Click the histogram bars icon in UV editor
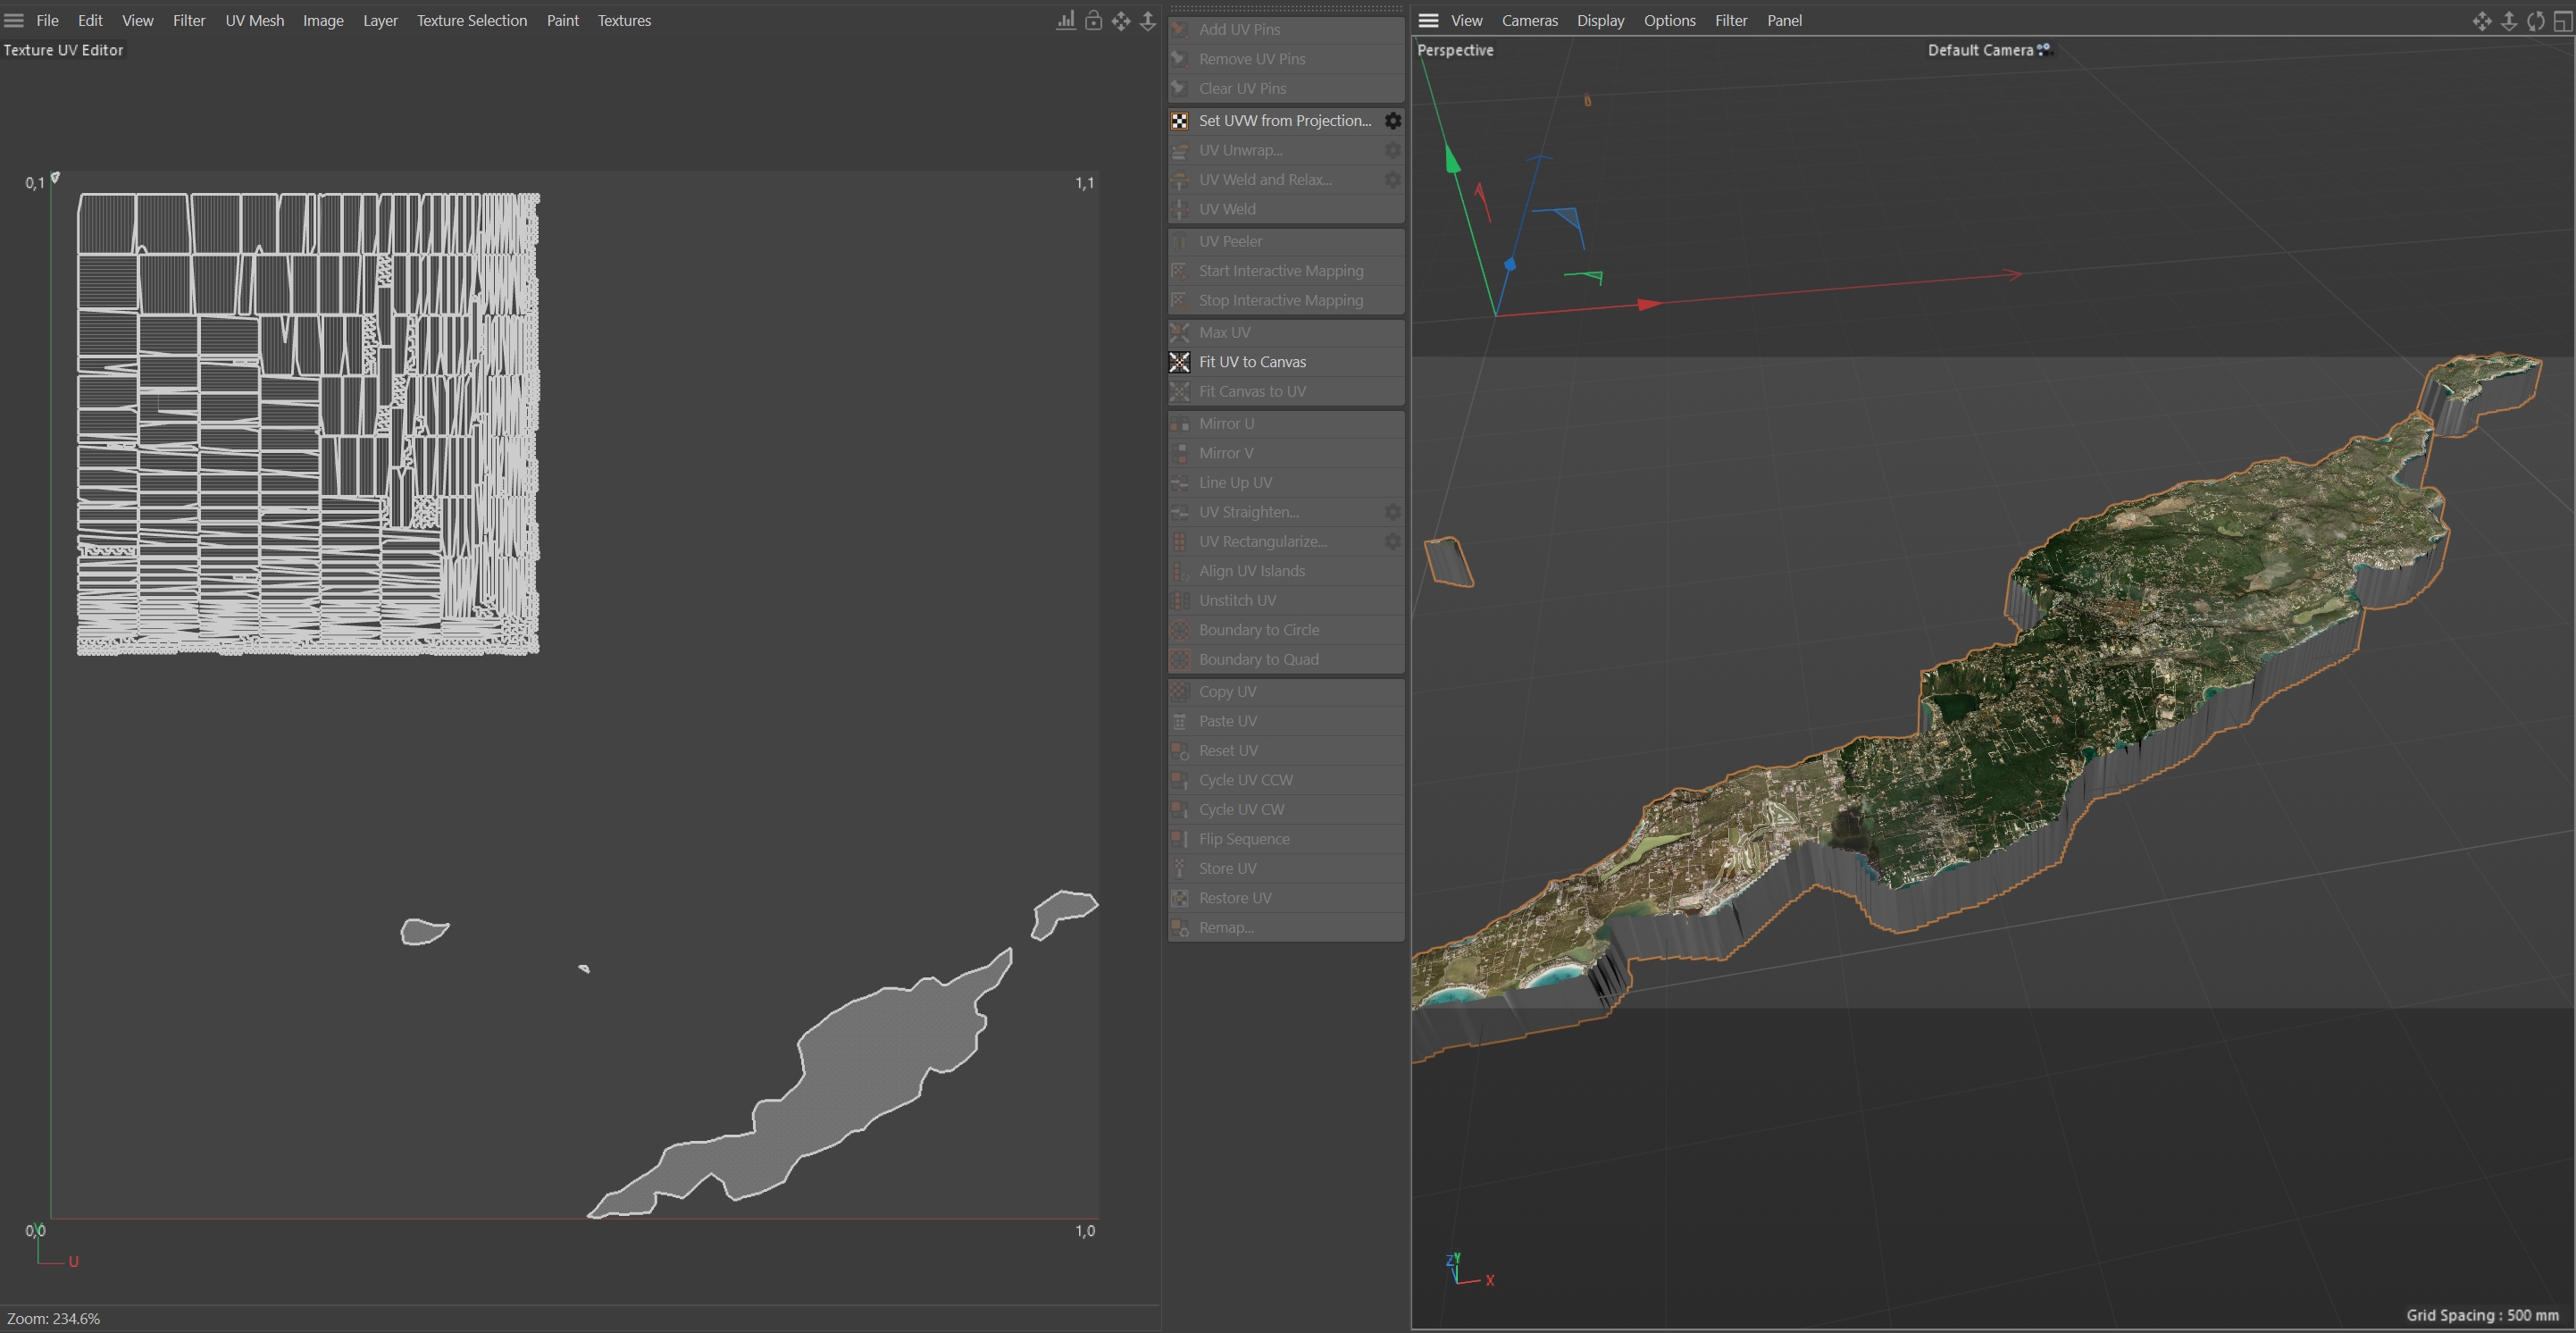The height and width of the screenshot is (1333, 2576). tap(1066, 20)
